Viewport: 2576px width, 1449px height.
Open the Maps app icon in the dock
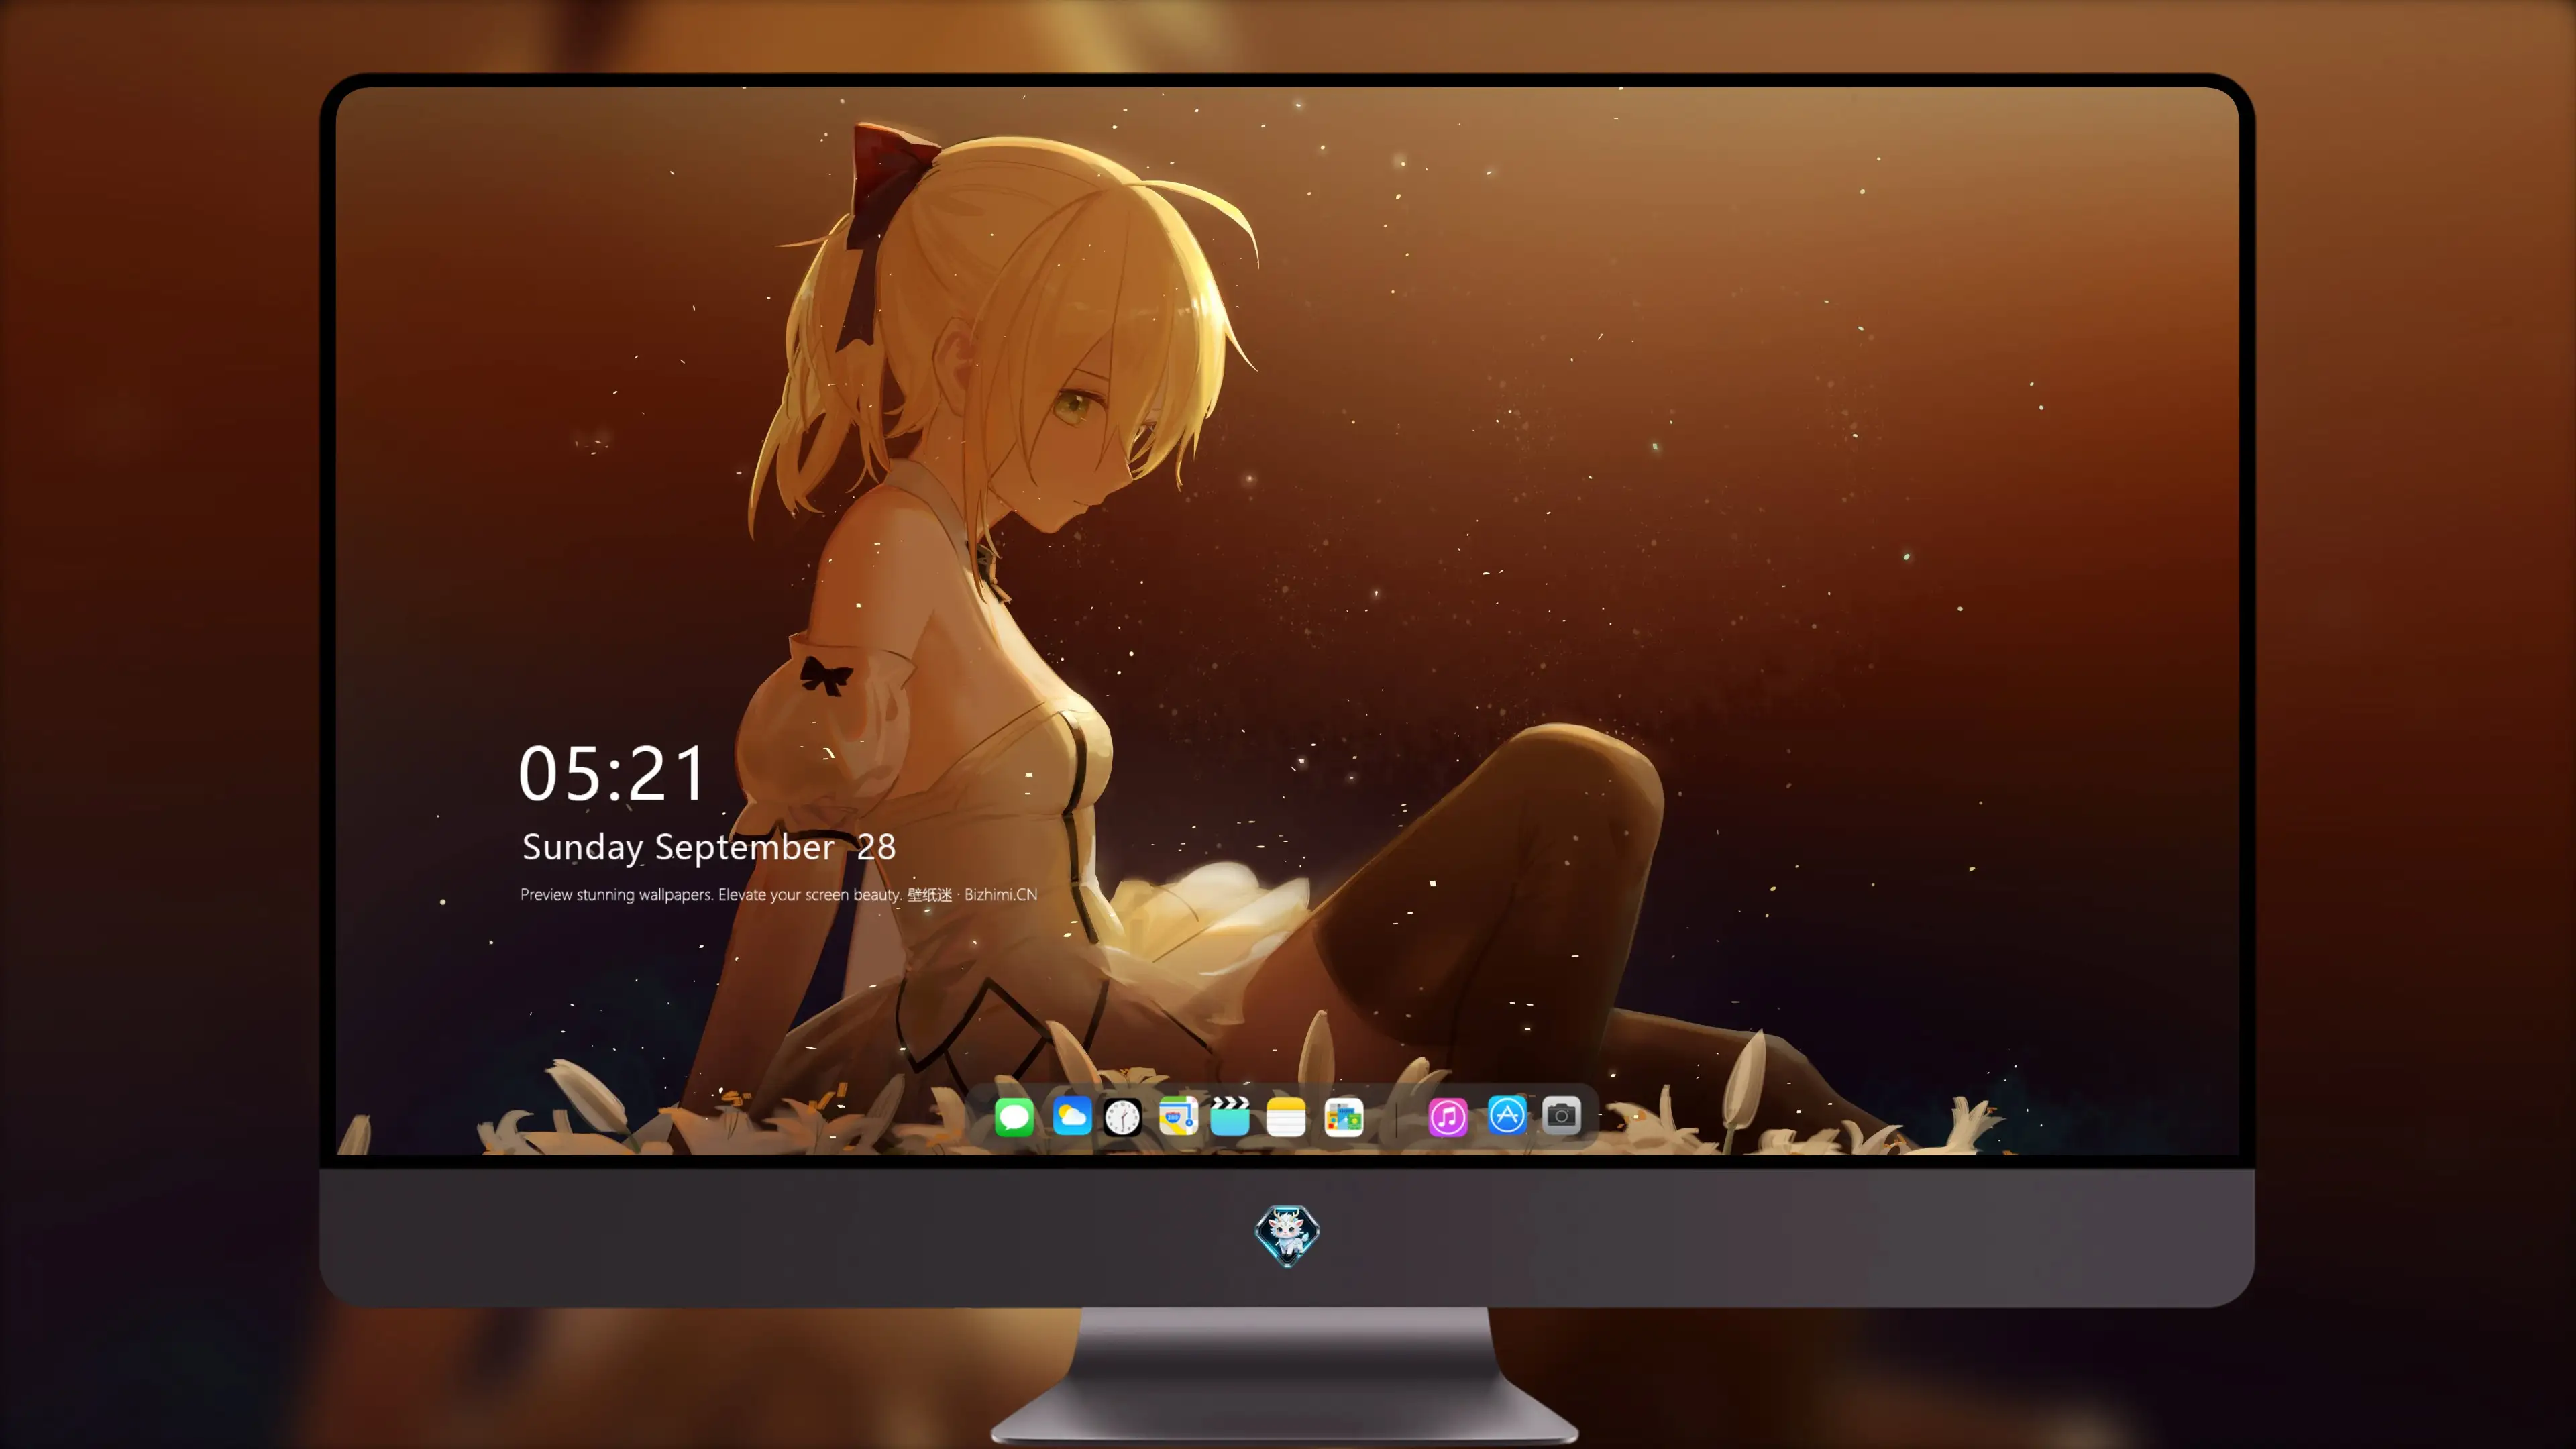coord(1178,1116)
